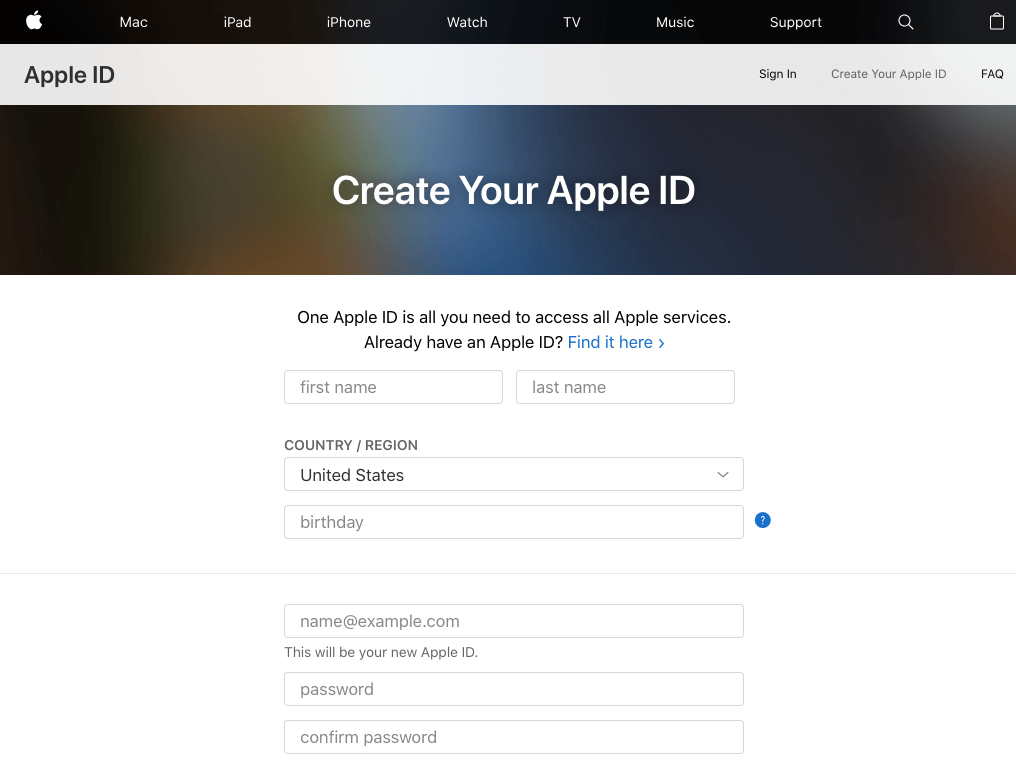Focus the password field

pyautogui.click(x=514, y=689)
